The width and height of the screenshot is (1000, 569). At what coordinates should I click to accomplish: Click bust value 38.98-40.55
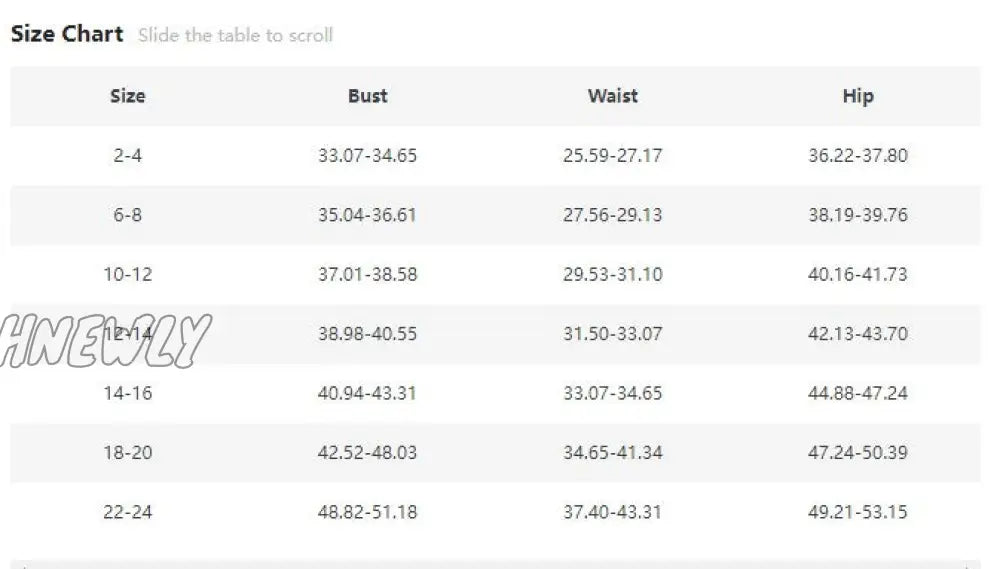click(367, 334)
